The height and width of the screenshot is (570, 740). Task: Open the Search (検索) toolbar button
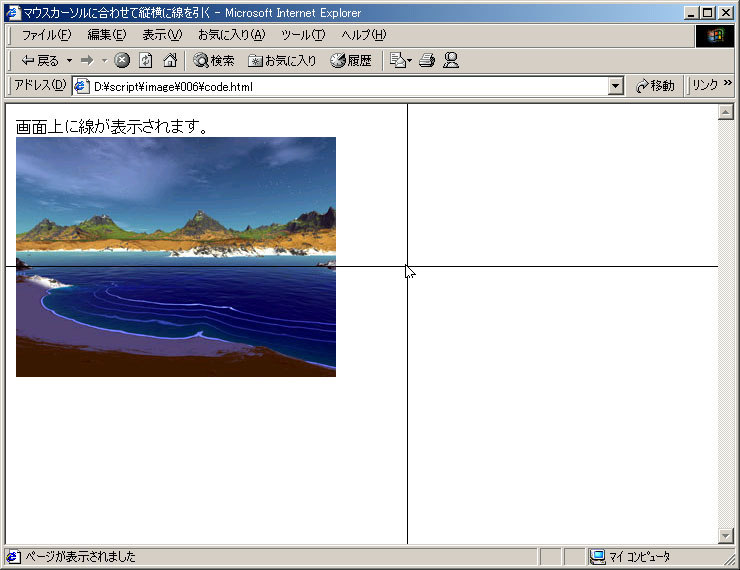[214, 60]
